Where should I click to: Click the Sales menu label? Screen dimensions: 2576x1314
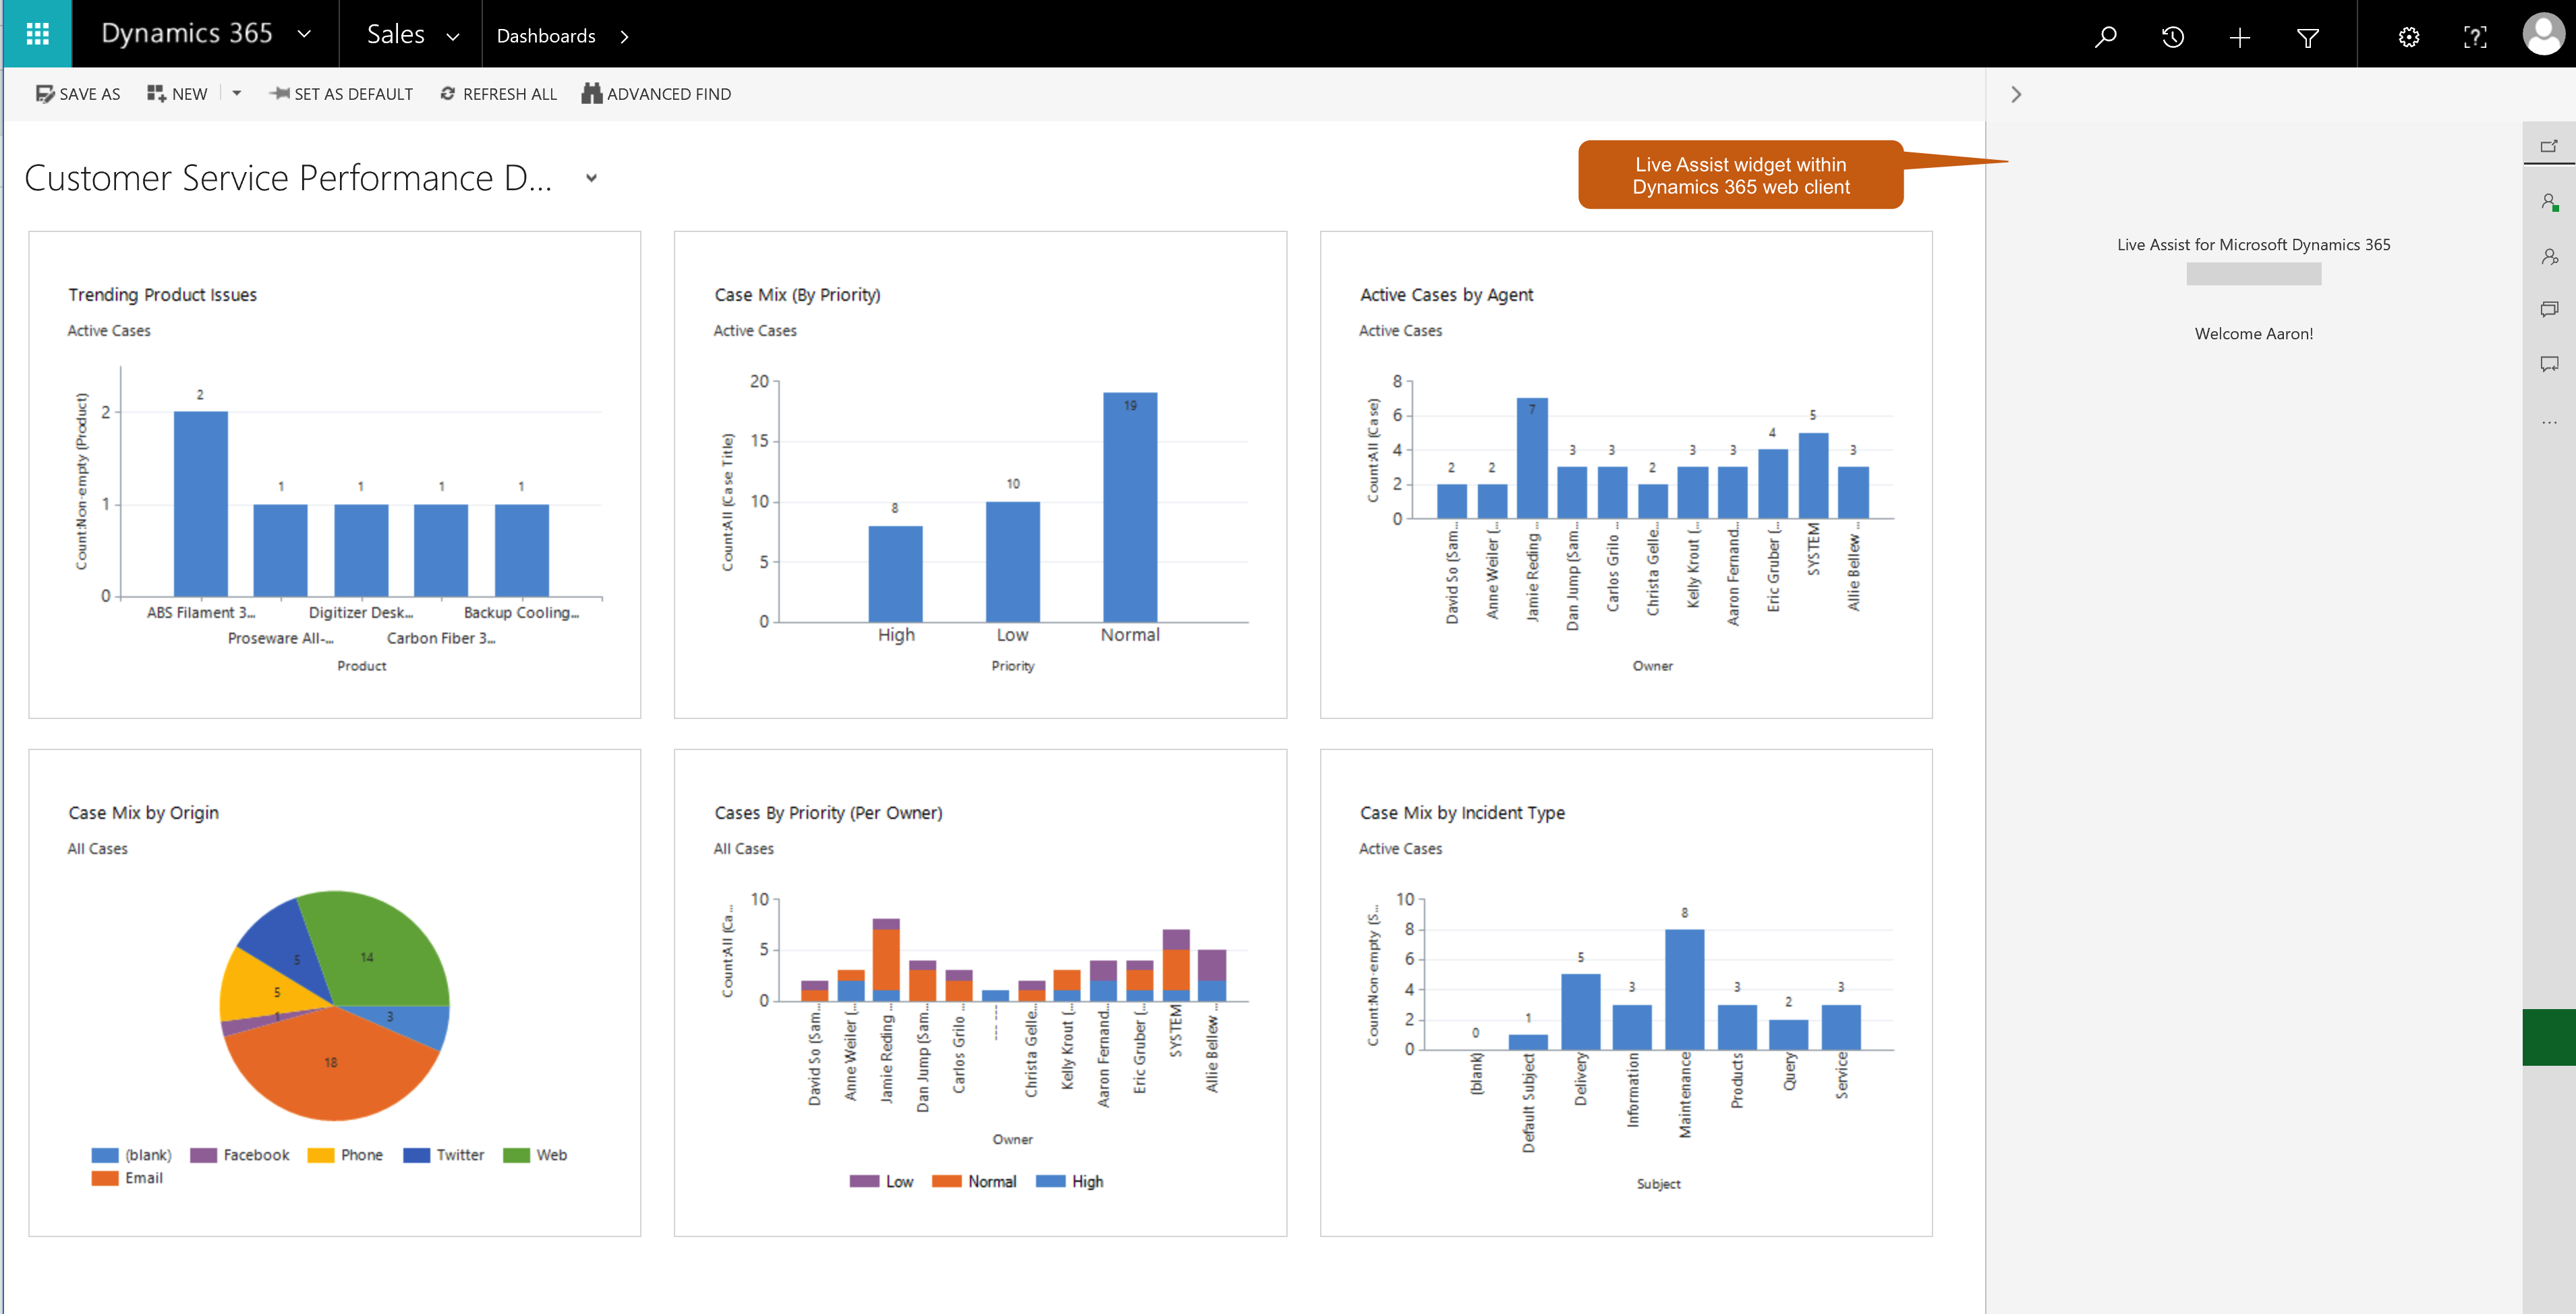click(x=396, y=35)
